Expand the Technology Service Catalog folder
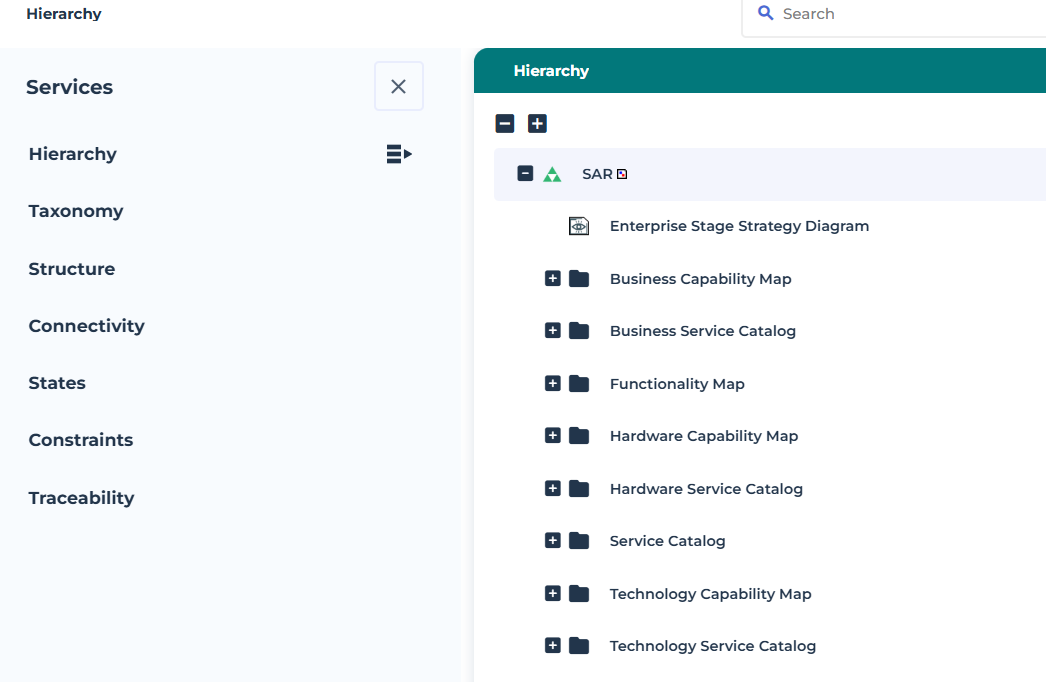1046x682 pixels. pyautogui.click(x=552, y=646)
